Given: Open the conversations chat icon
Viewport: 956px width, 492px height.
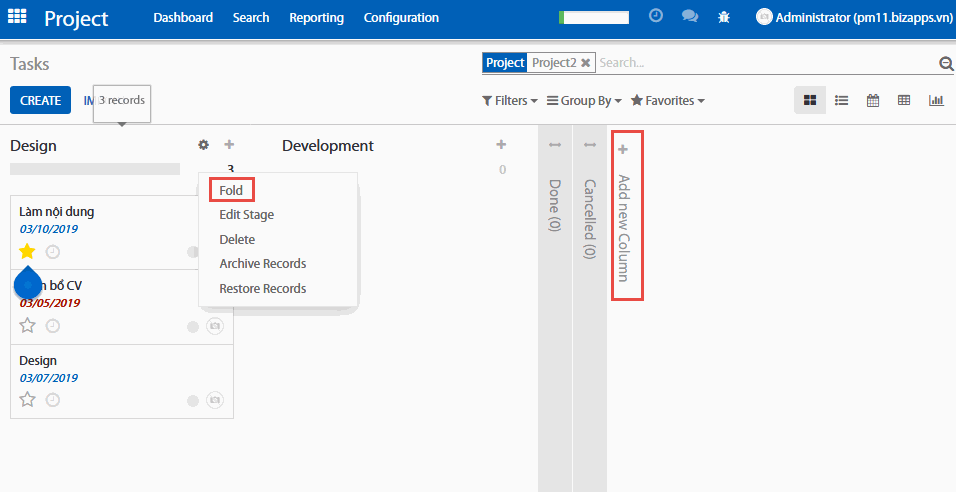Looking at the screenshot, I should tap(689, 17).
